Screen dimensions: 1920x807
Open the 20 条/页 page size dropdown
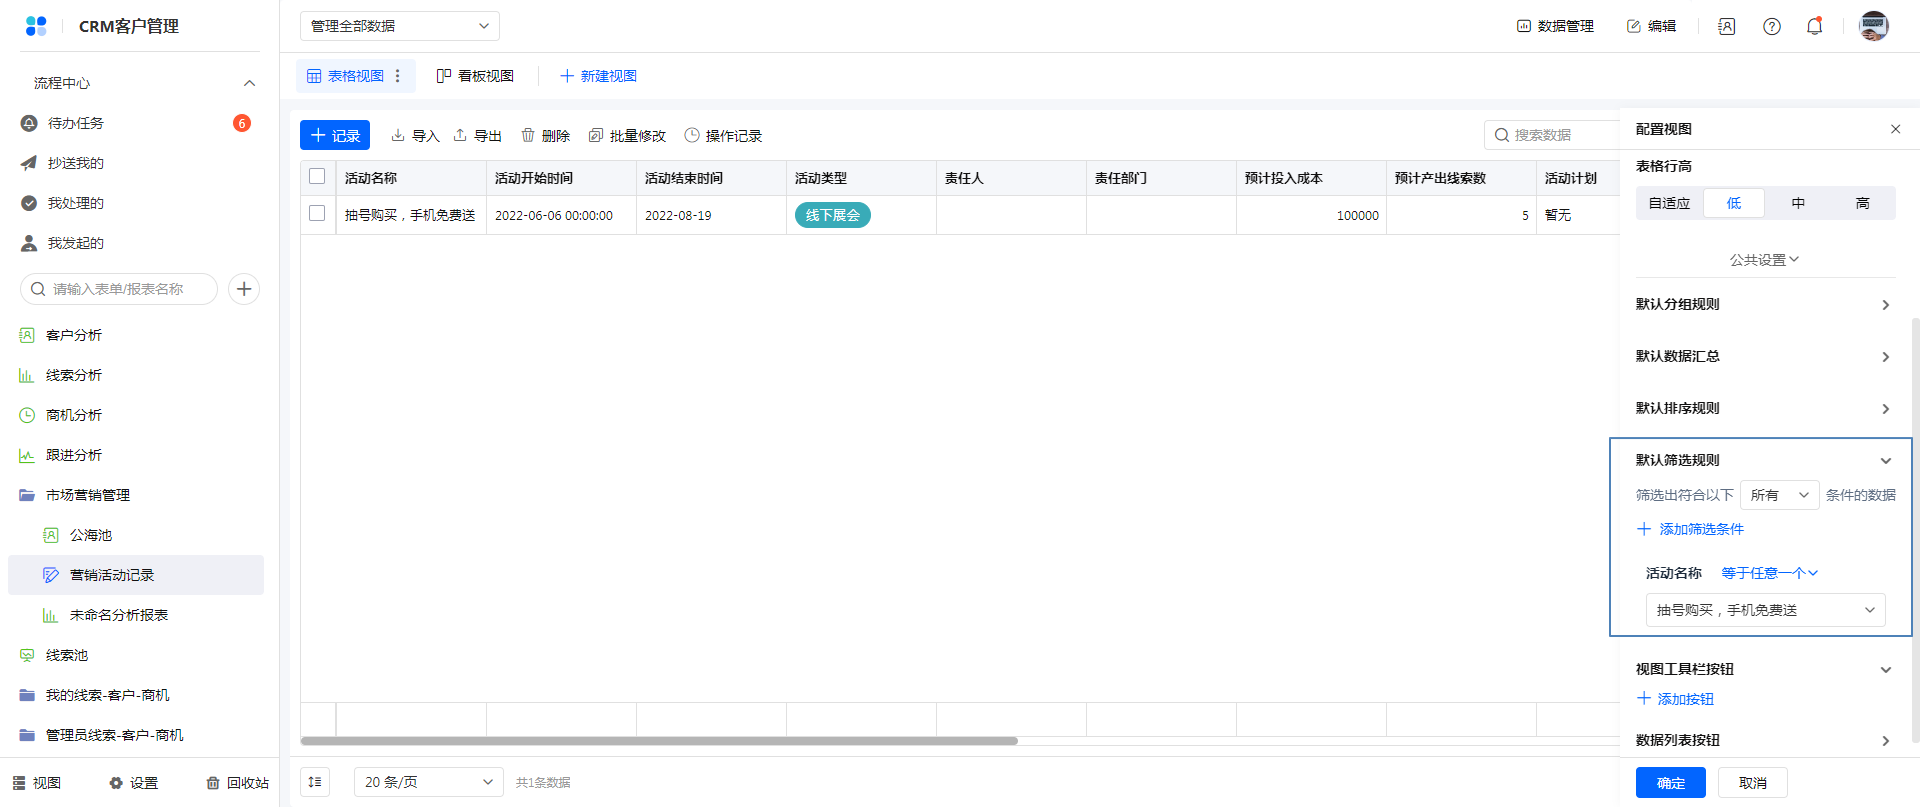coord(428,782)
